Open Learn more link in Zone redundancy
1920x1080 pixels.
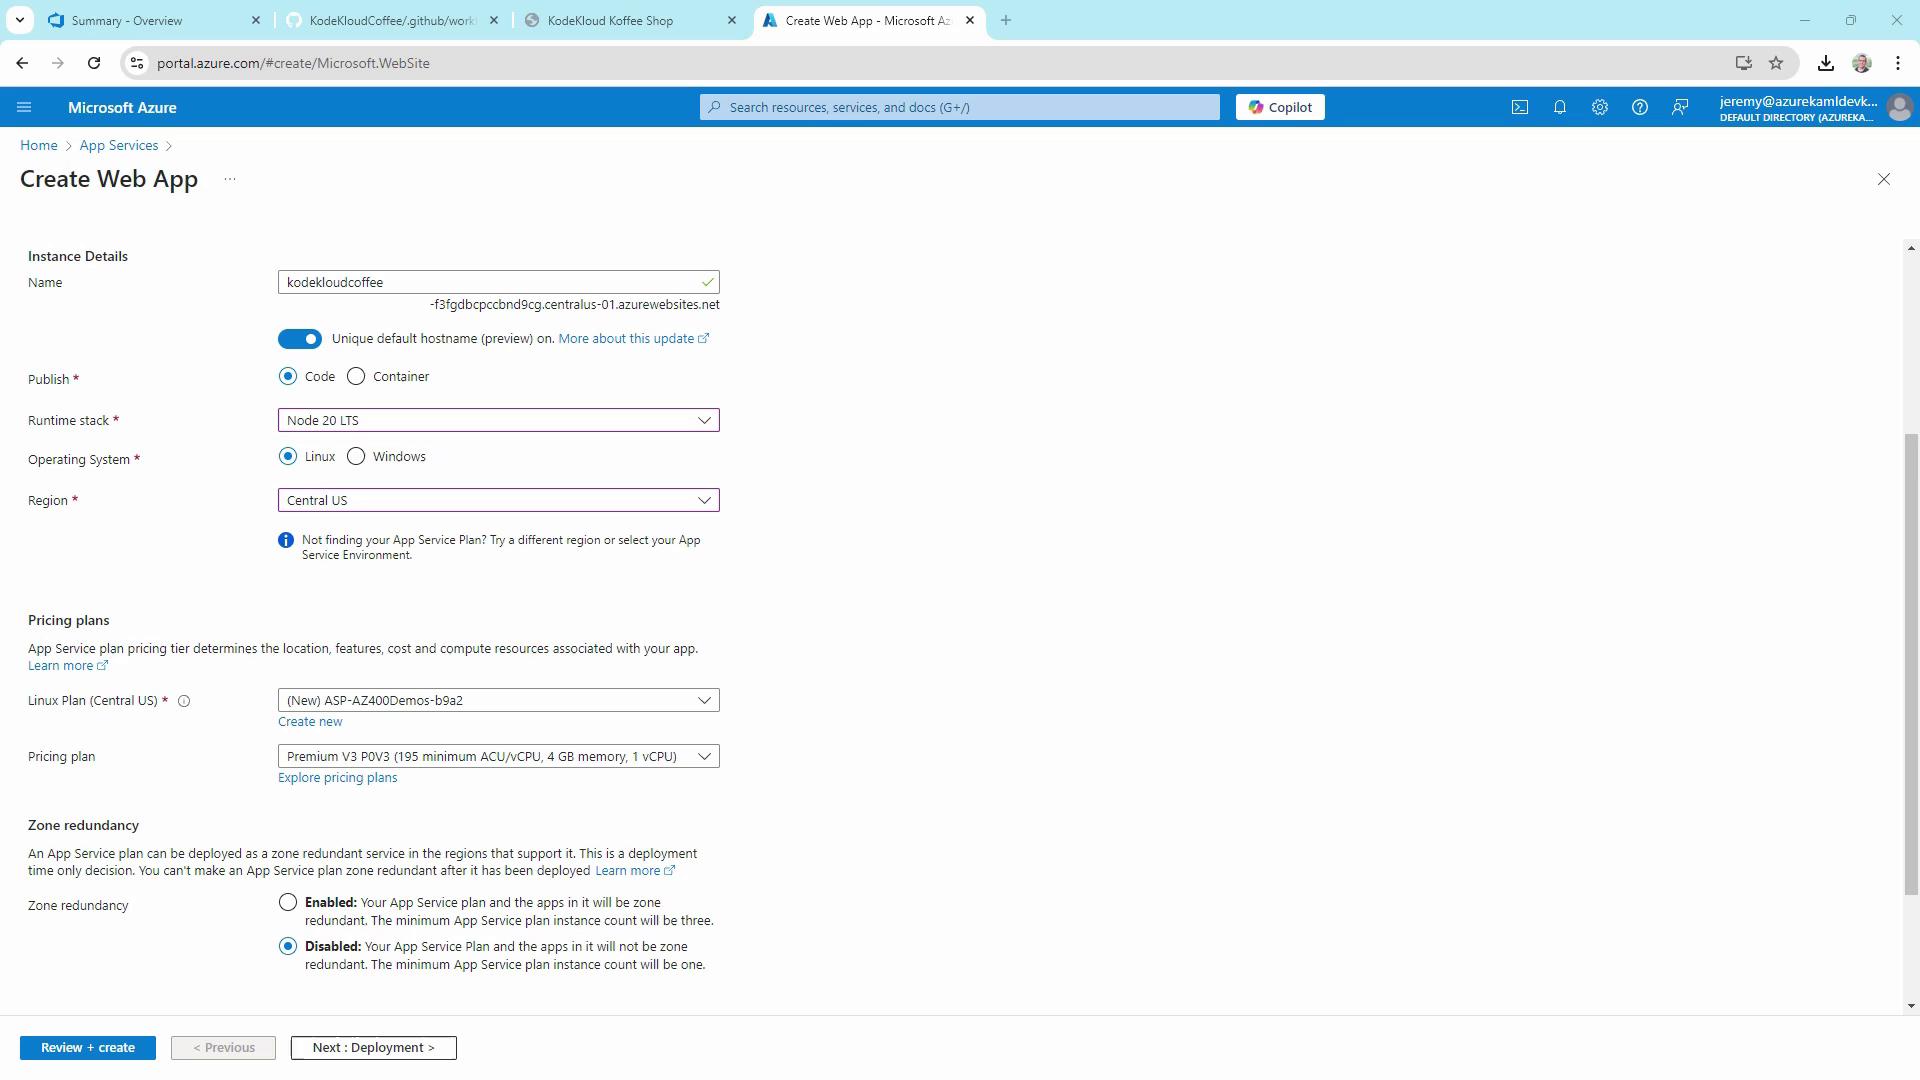[x=635, y=871]
